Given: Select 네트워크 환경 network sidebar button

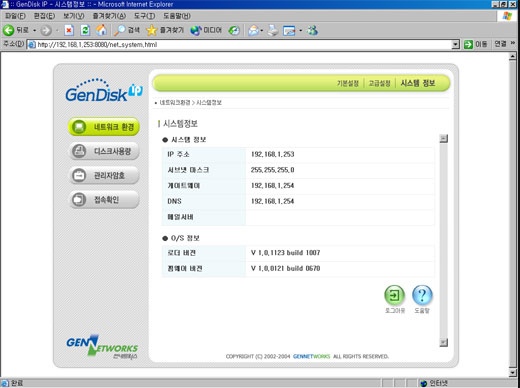Looking at the screenshot, I should tap(104, 127).
